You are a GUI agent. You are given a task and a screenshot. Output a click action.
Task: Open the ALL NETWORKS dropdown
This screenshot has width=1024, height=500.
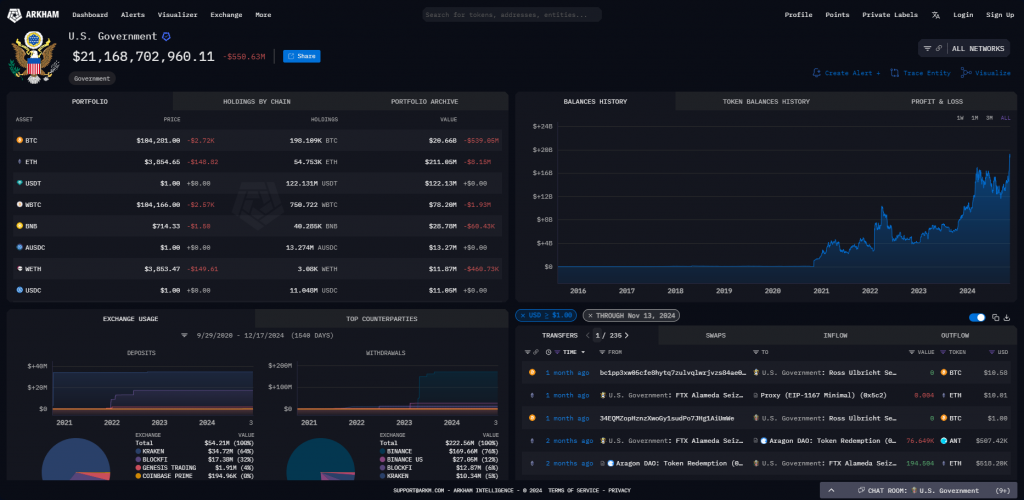(963, 48)
